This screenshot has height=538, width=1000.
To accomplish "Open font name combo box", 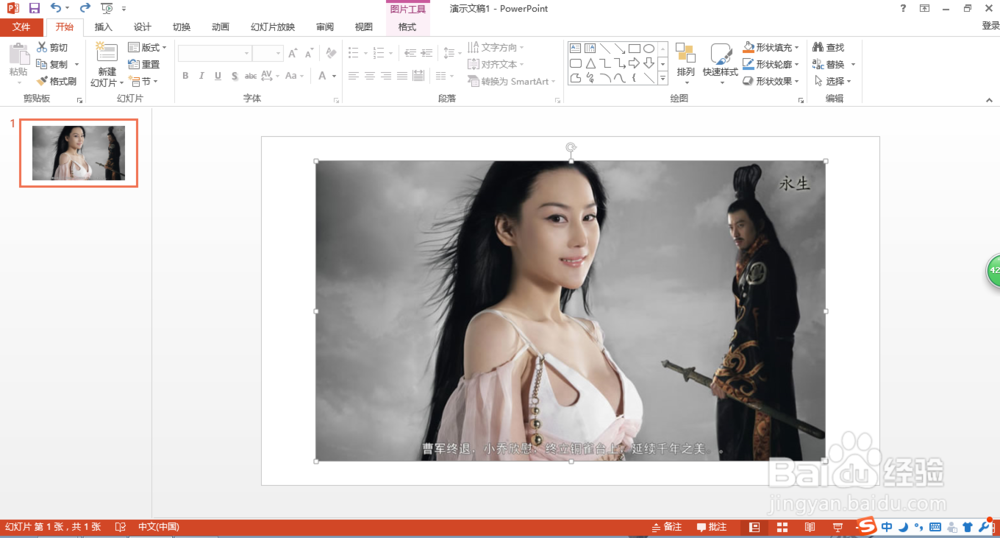I will (214, 54).
